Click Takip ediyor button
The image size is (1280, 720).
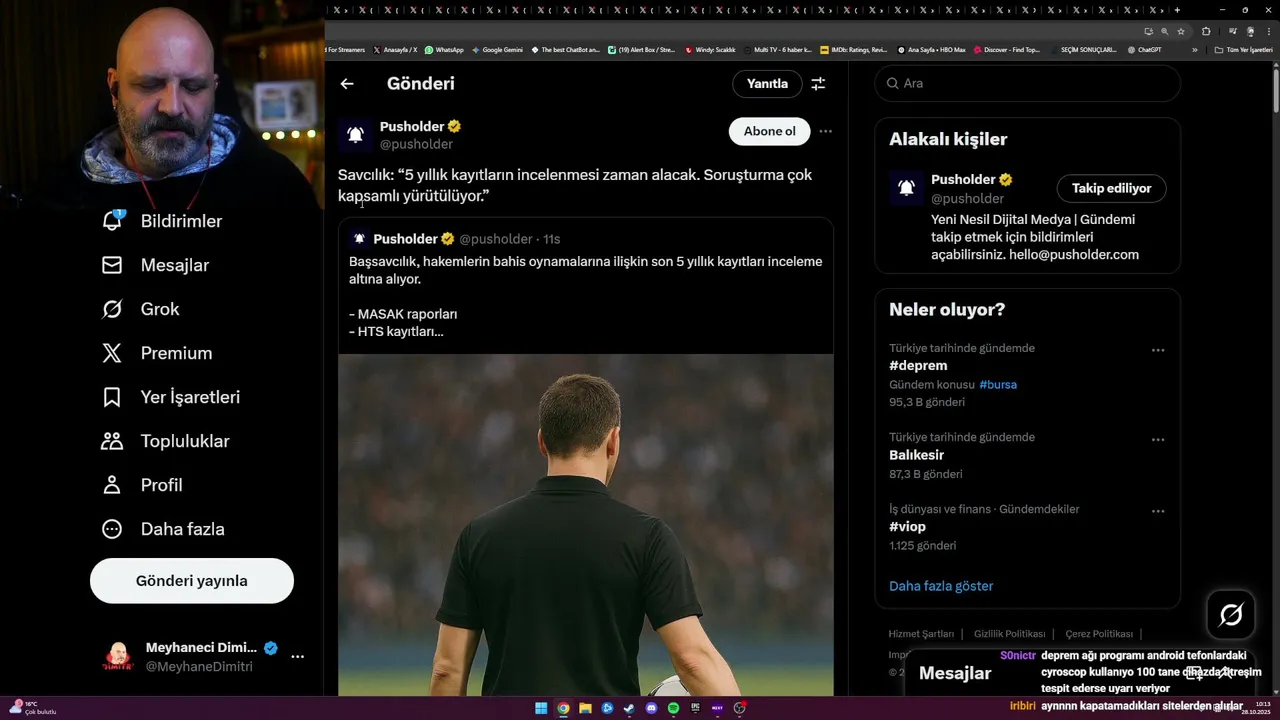click(1111, 188)
